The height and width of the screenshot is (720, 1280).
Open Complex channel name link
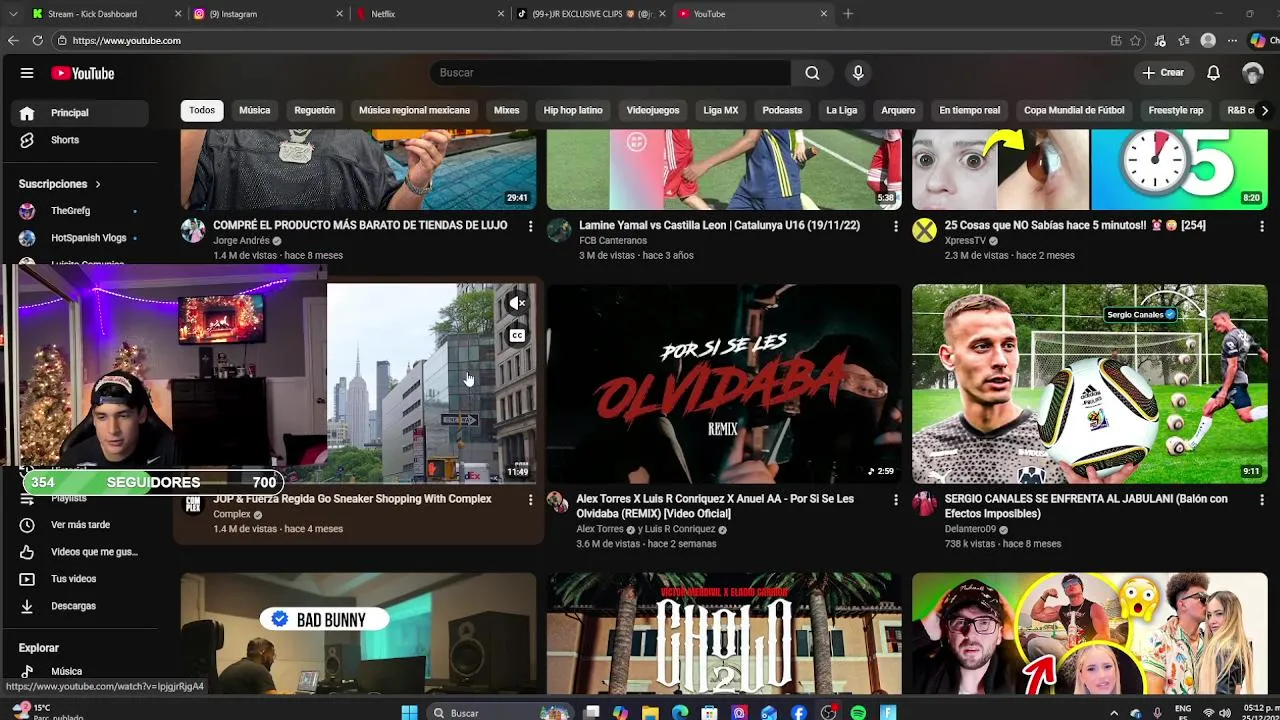click(x=232, y=515)
